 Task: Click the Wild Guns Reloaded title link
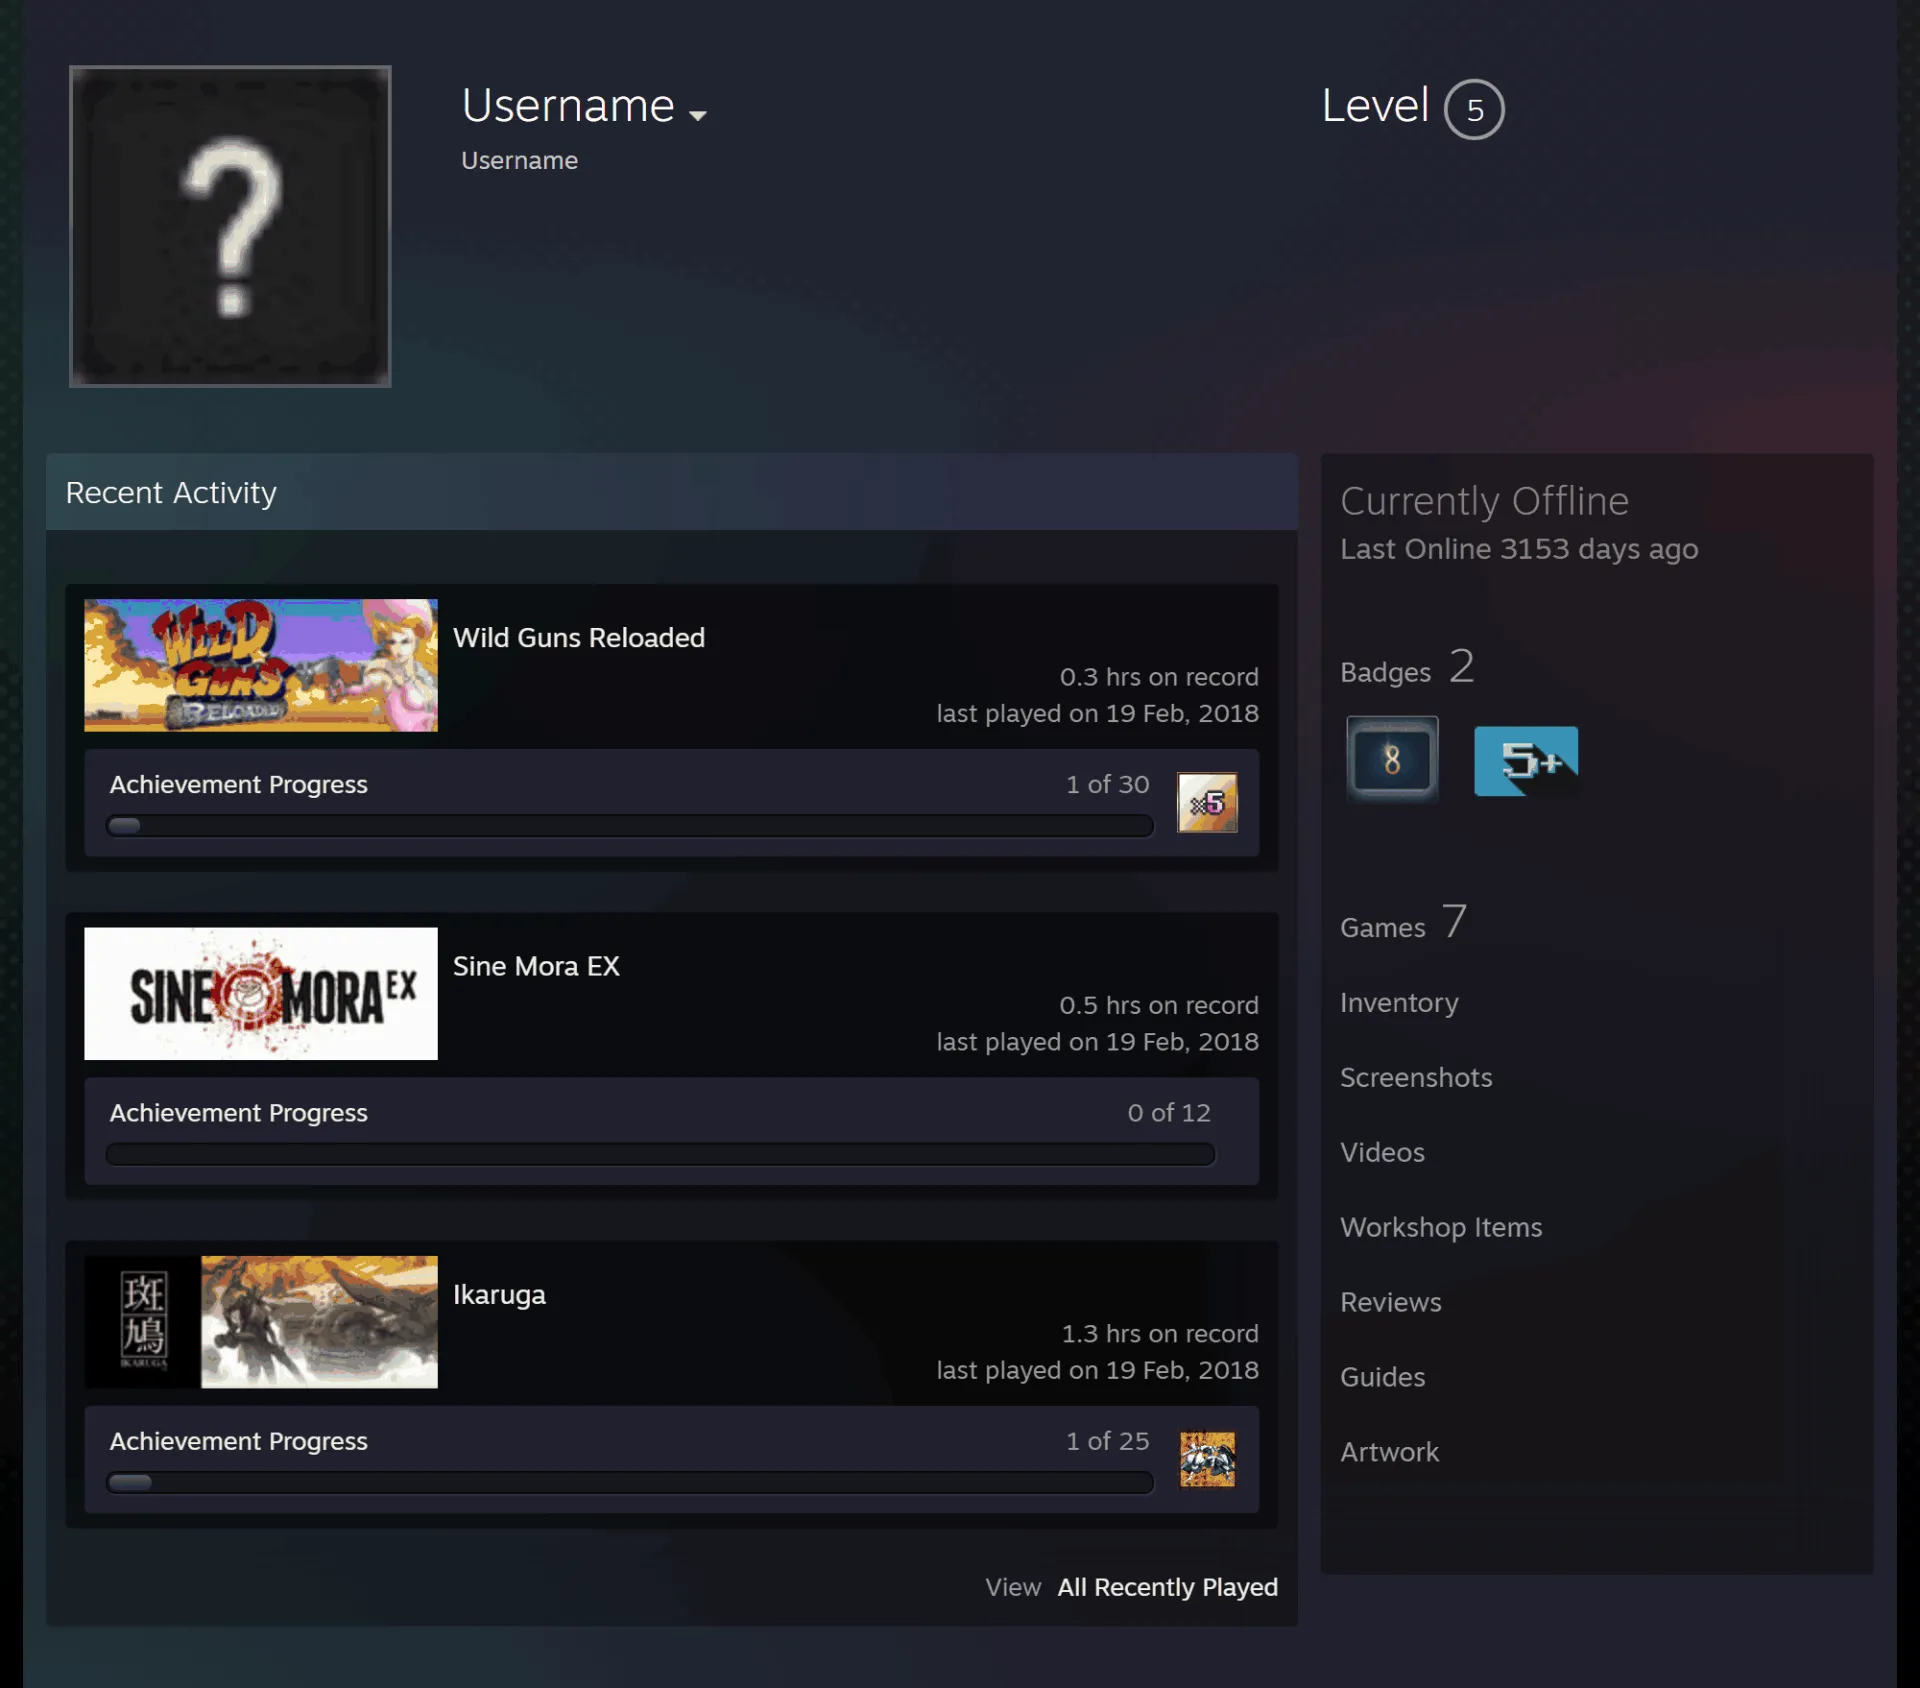579,638
